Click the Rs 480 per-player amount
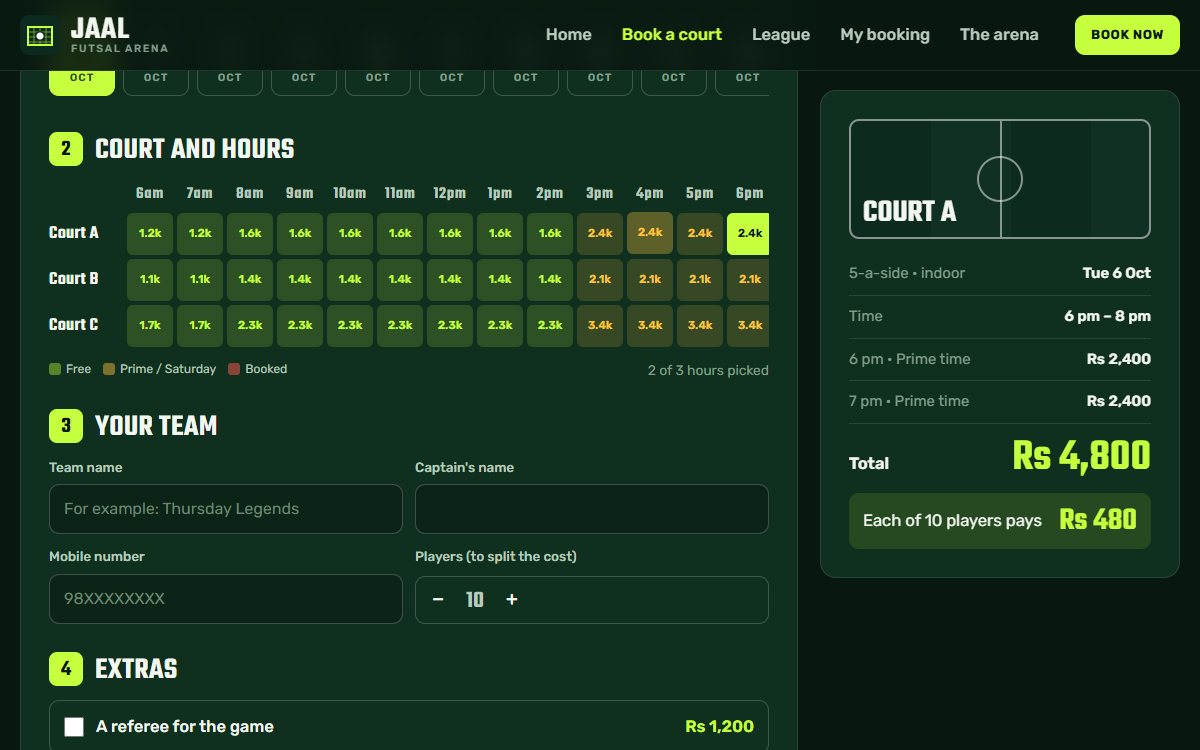Image resolution: width=1200 pixels, height=750 pixels. (1098, 520)
